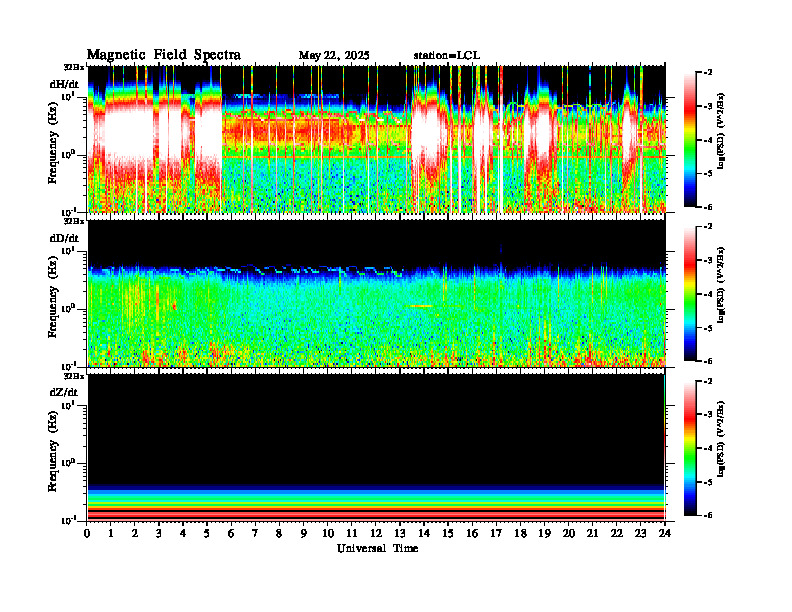Click the hour "14" tick label on the time axis
Screen dimensions: 792x612
(x=424, y=533)
